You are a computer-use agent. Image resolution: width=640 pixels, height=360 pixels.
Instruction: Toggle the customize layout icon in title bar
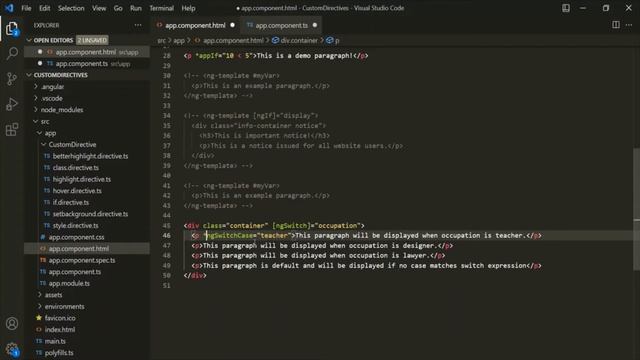click(x=566, y=8)
